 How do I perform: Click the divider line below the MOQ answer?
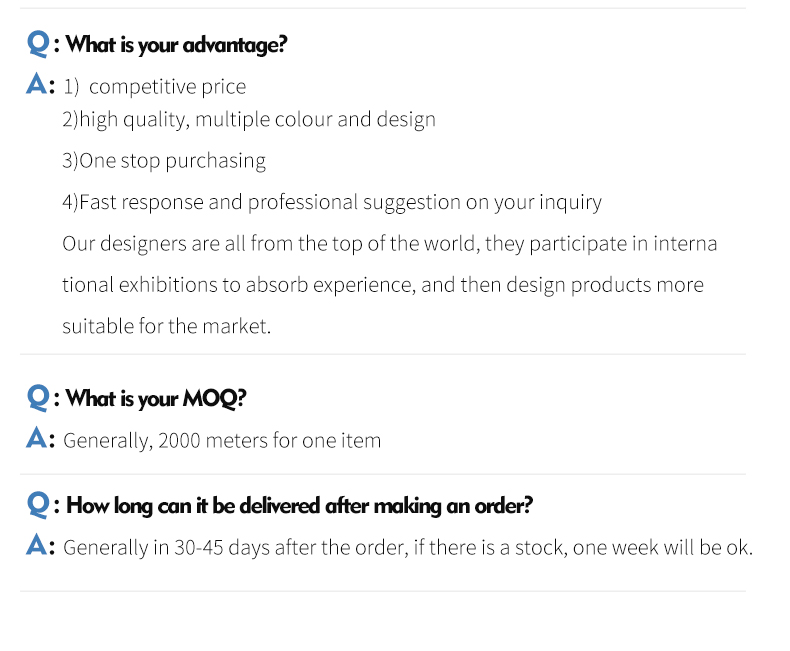point(383,474)
